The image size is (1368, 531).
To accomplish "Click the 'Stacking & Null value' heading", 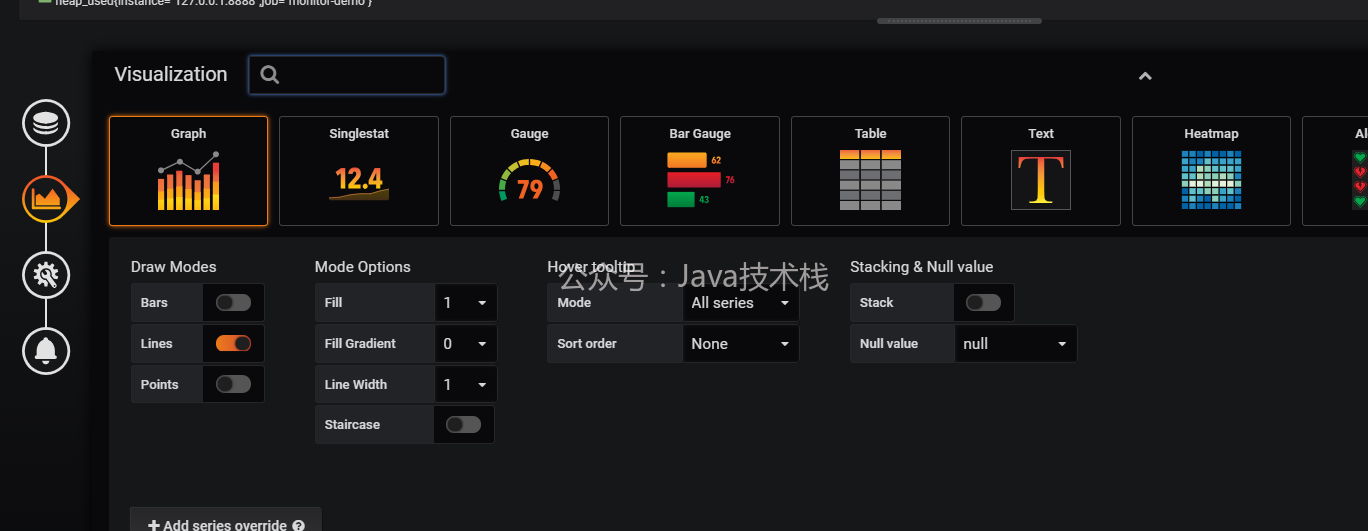I will [921, 267].
